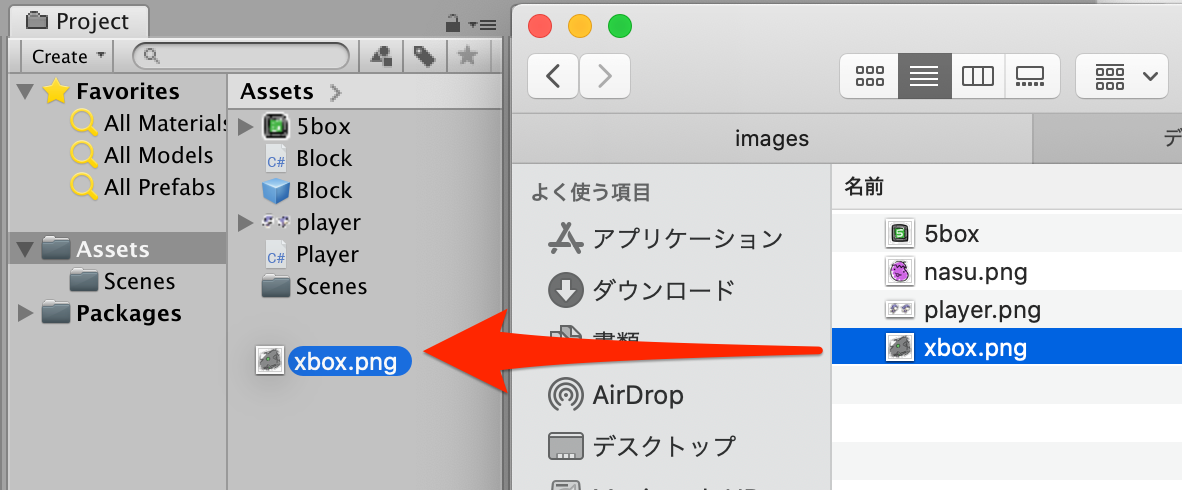Click the green zoom button in Finder
The image size is (1182, 490).
point(620,26)
